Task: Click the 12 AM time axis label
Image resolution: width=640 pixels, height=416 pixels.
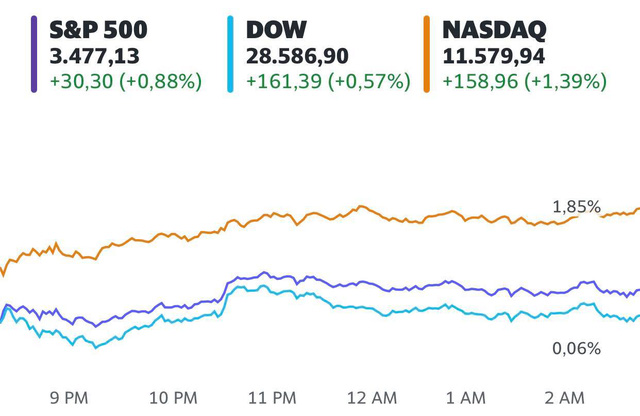Action: [372, 398]
